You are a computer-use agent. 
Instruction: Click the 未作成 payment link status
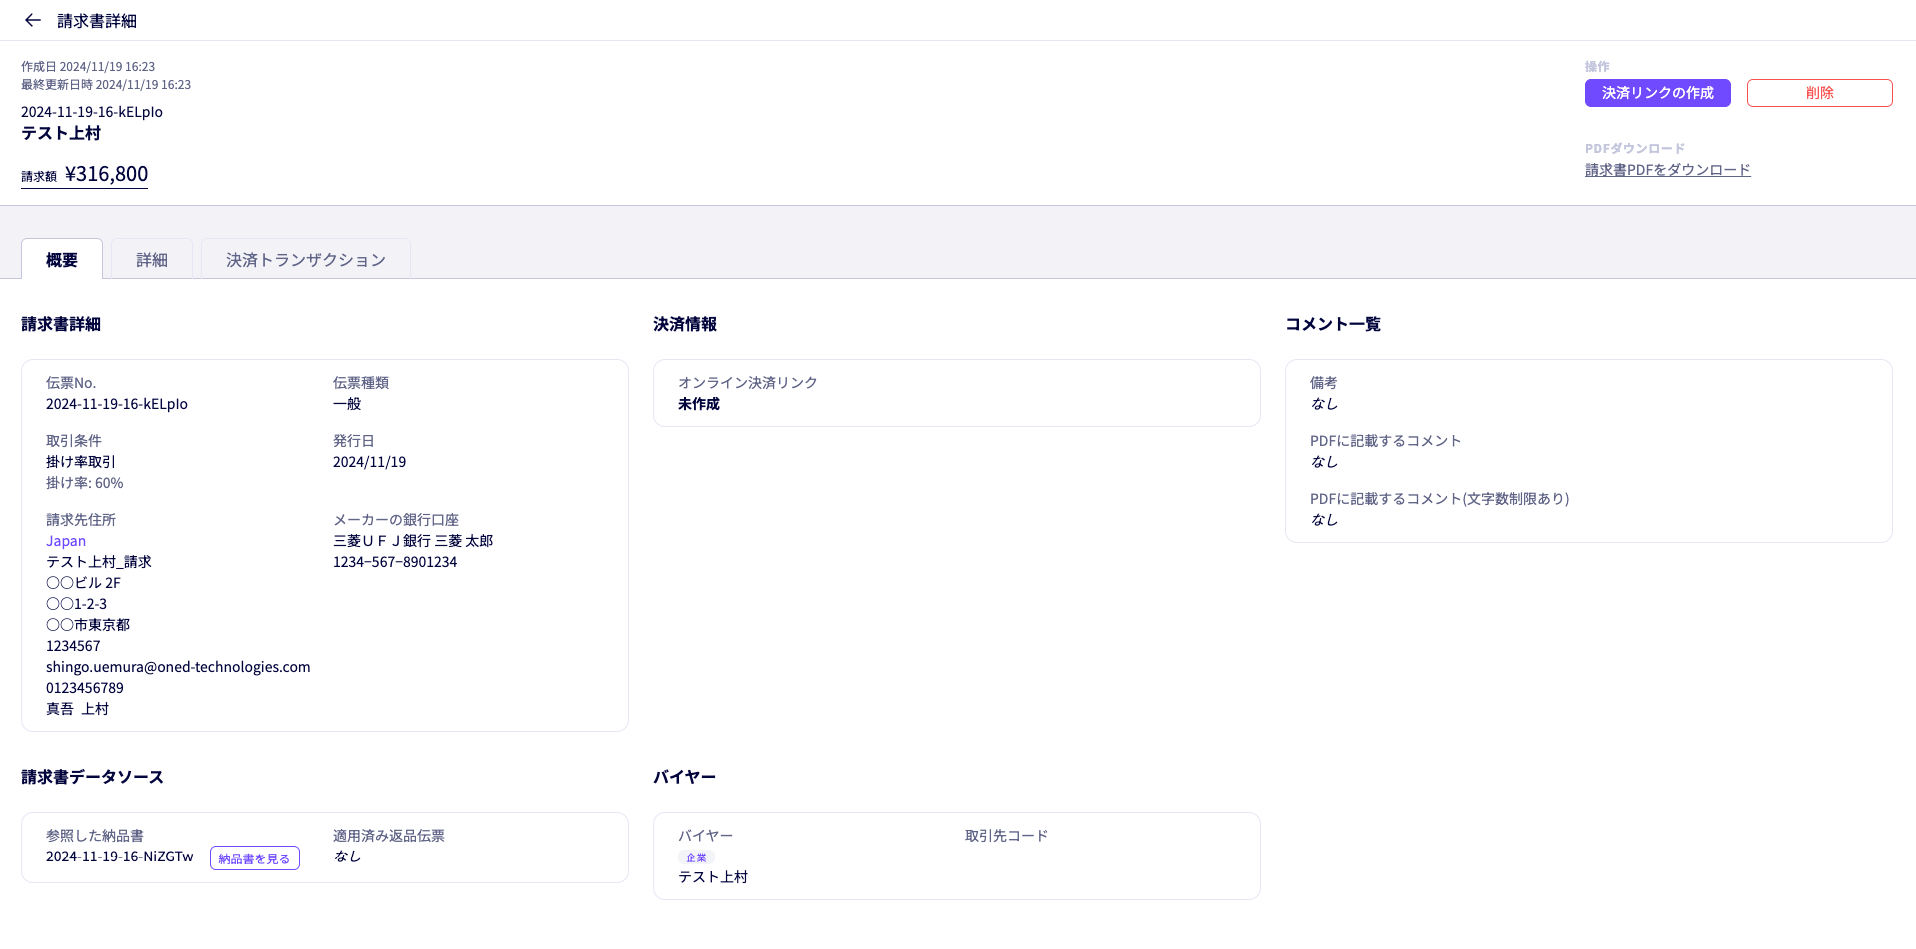[x=699, y=404]
